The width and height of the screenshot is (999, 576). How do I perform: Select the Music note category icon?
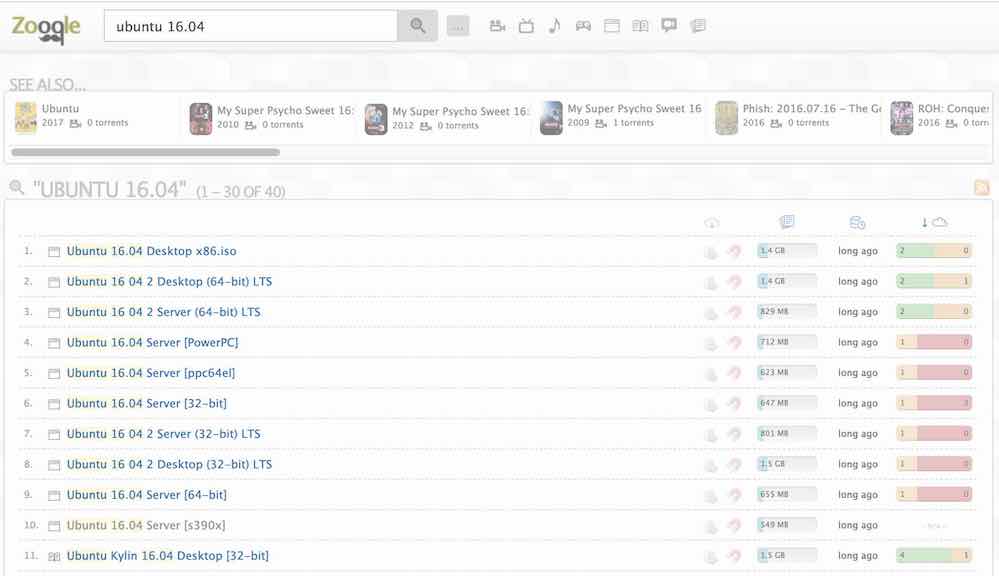(555, 26)
